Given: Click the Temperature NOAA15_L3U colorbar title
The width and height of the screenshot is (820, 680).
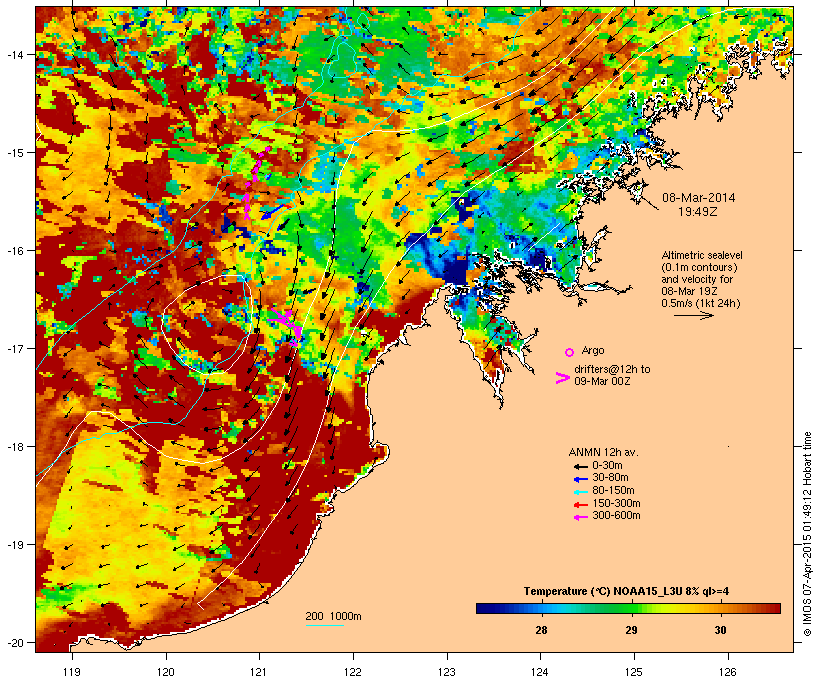Looking at the screenshot, I should click(x=627, y=592).
